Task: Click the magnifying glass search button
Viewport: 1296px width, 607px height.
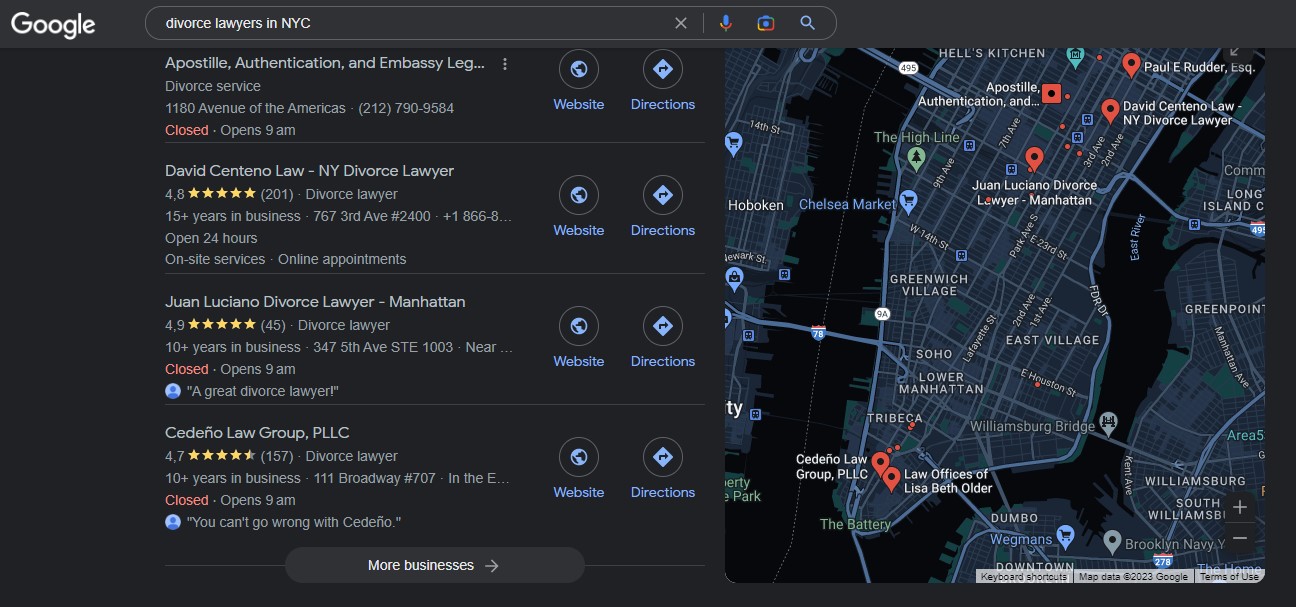Action: pyautogui.click(x=808, y=23)
